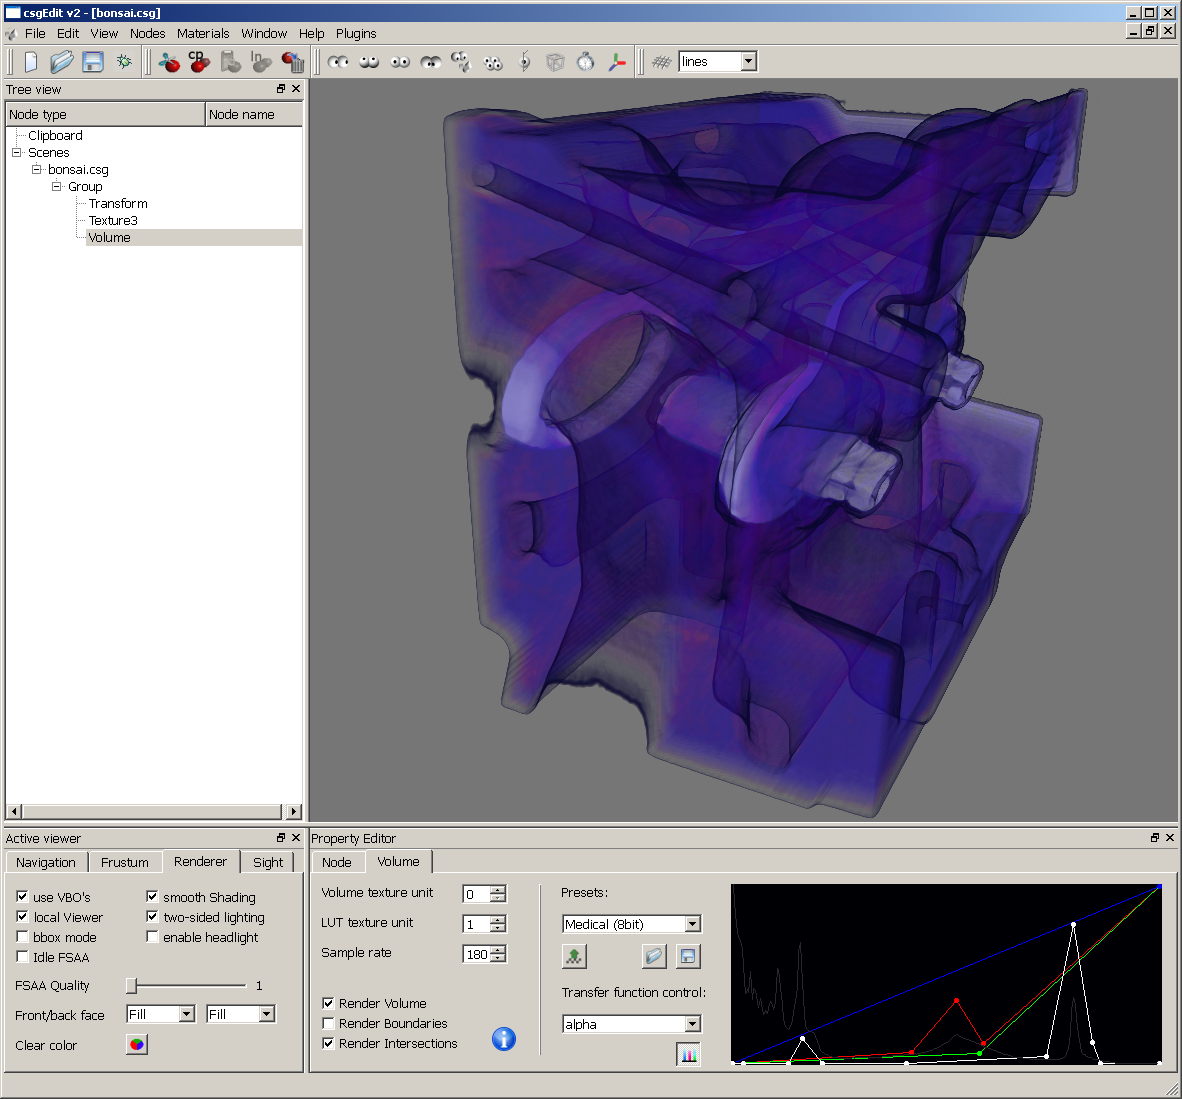Screen dimensions: 1182x1099
Task: Click the colored coordinate axes icon
Action: [x=617, y=62]
